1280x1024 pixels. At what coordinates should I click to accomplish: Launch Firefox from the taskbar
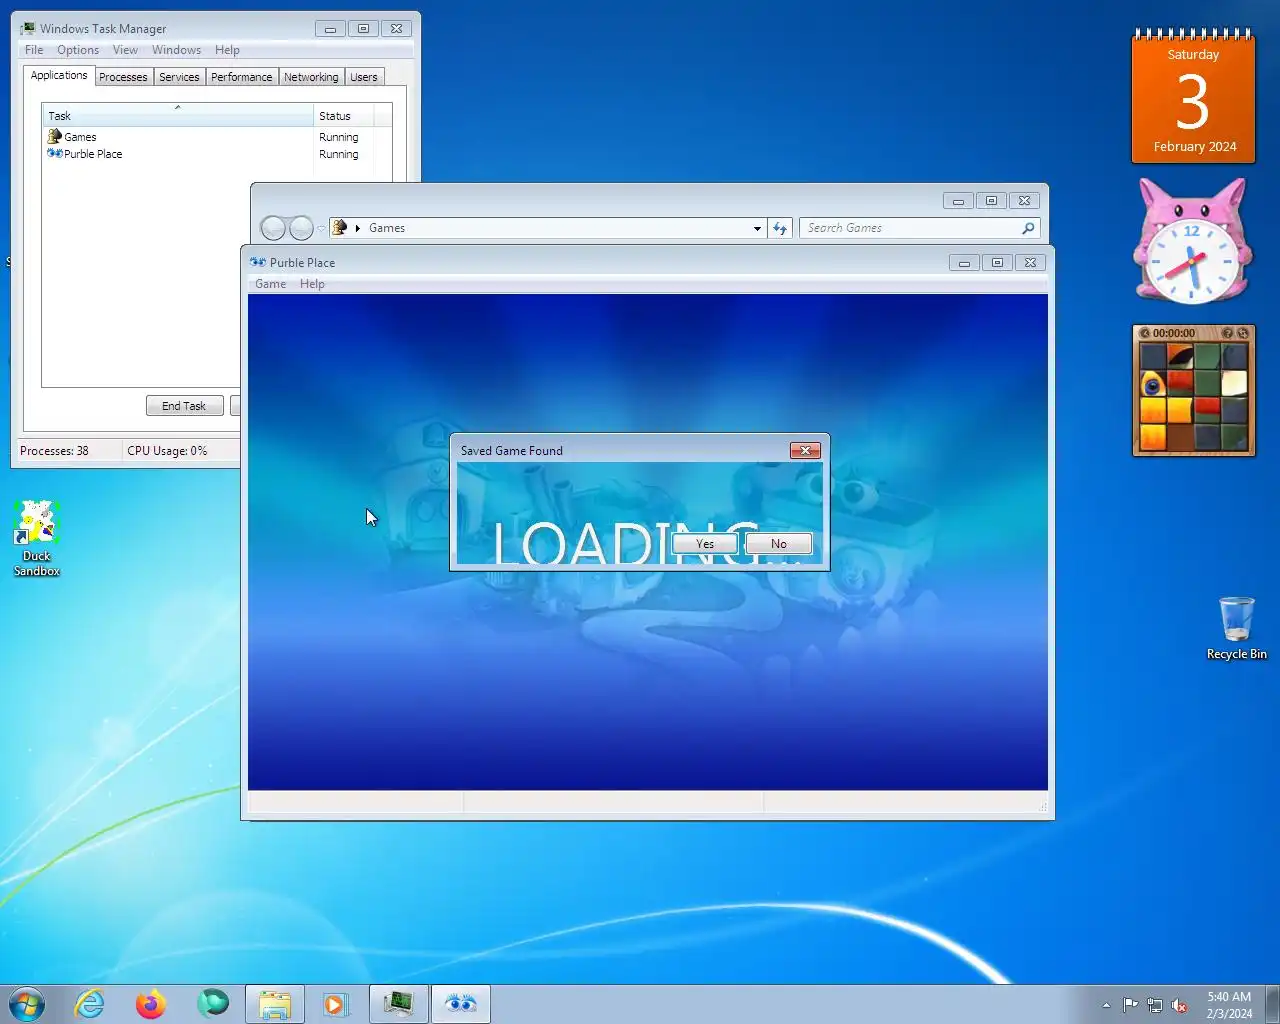pyautogui.click(x=151, y=1004)
